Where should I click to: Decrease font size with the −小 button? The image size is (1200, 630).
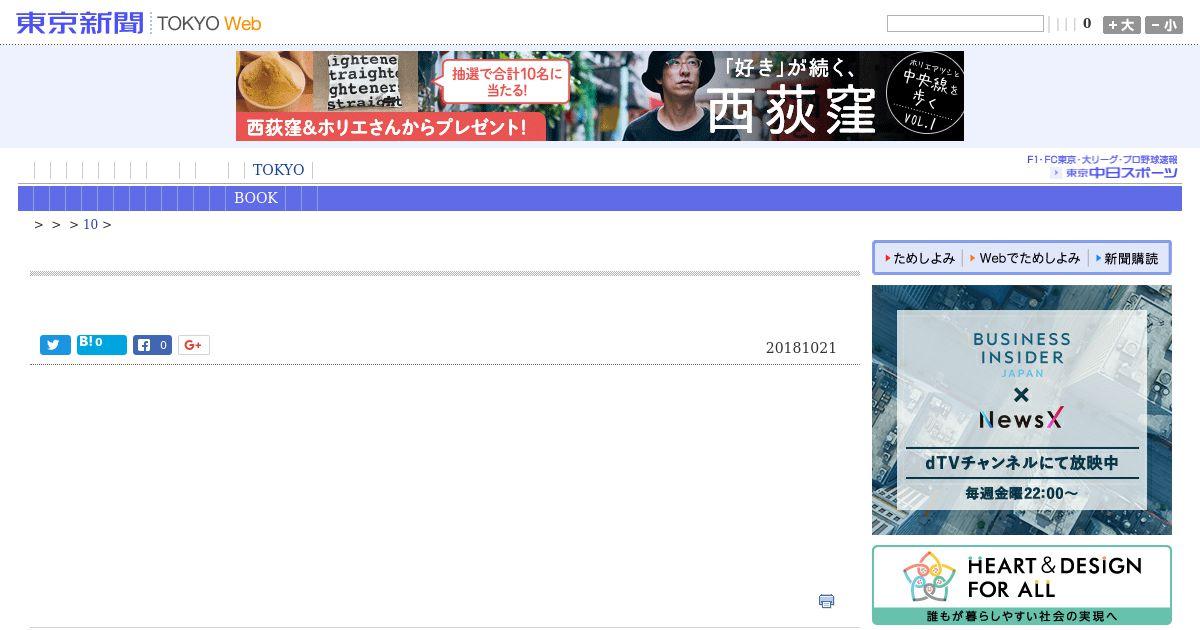pyautogui.click(x=1164, y=25)
